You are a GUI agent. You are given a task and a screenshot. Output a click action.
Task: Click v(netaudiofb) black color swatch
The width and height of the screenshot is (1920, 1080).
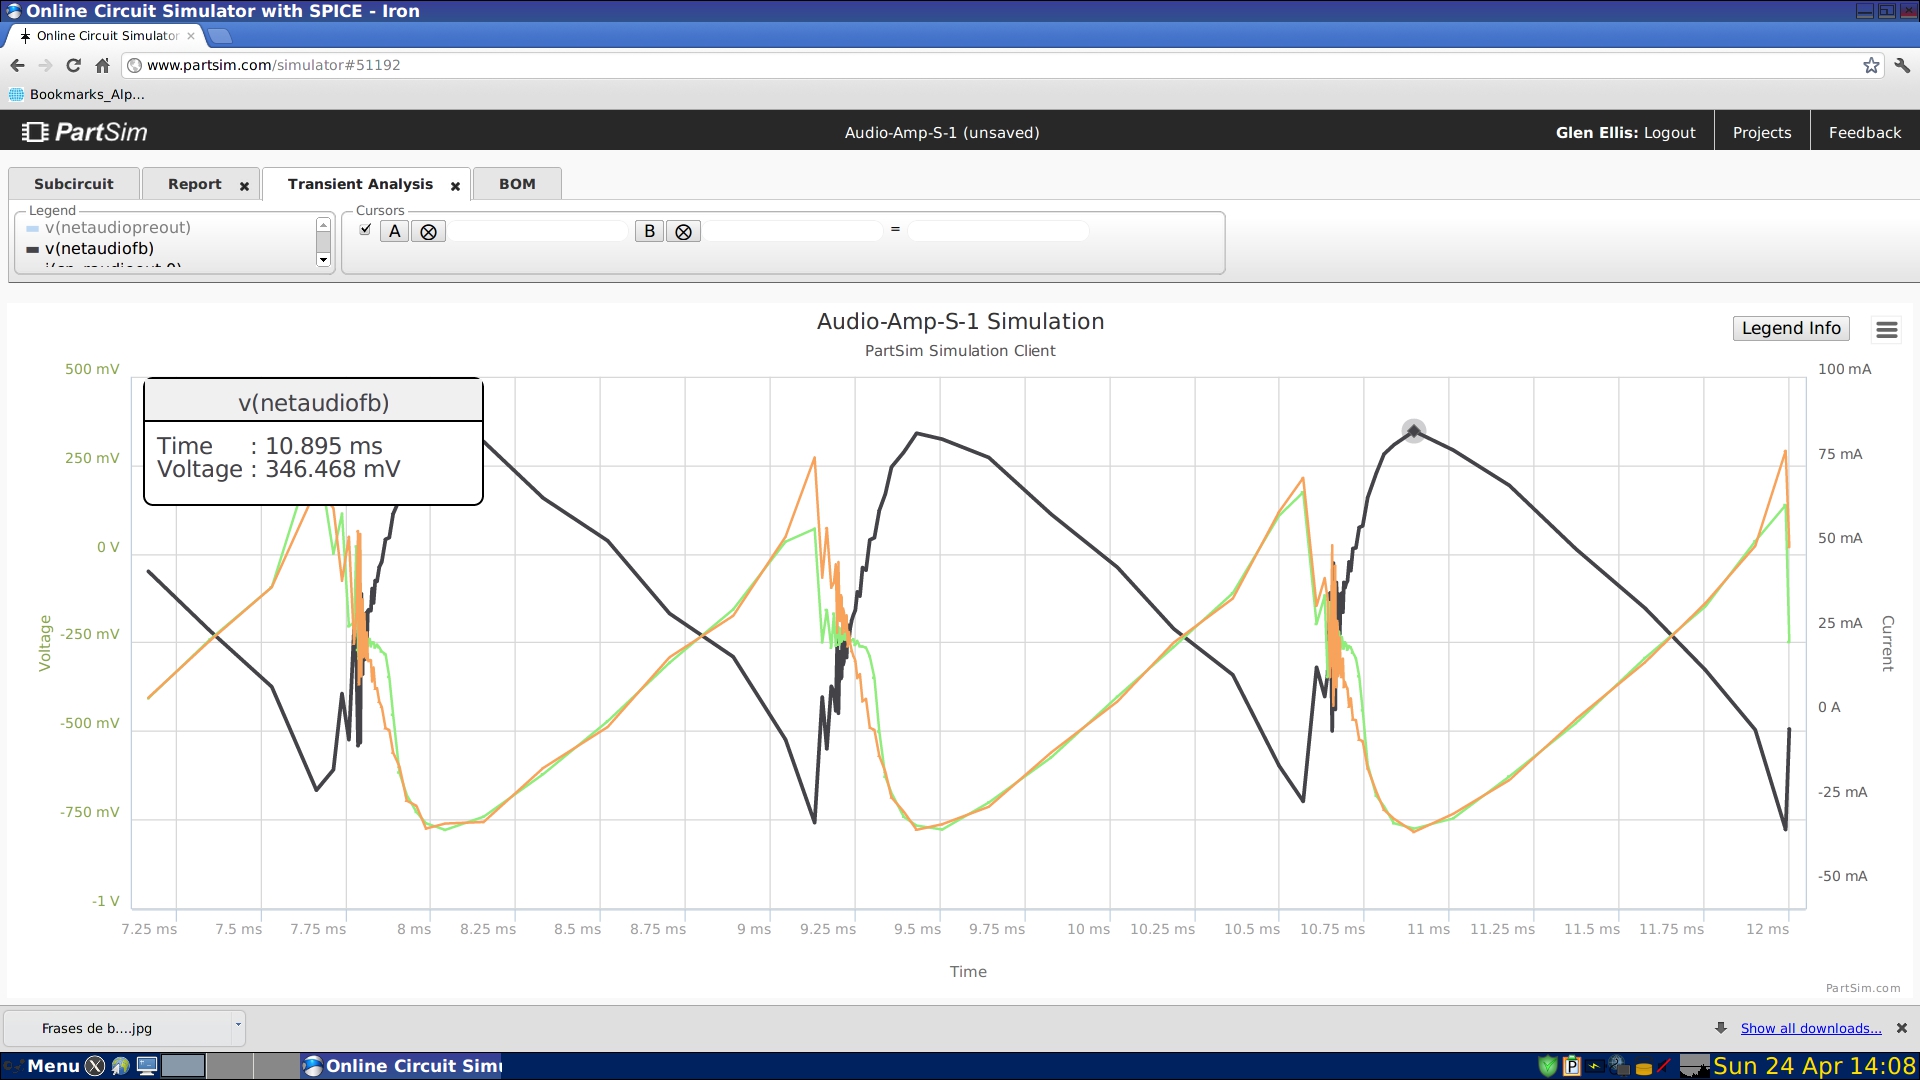tap(32, 250)
